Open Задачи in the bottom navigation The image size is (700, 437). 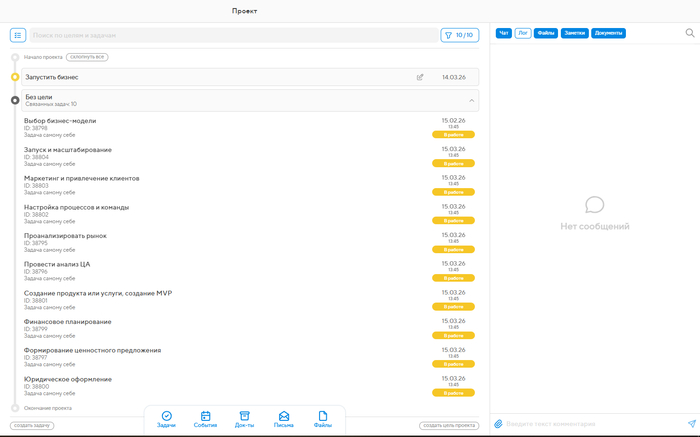pyautogui.click(x=167, y=419)
